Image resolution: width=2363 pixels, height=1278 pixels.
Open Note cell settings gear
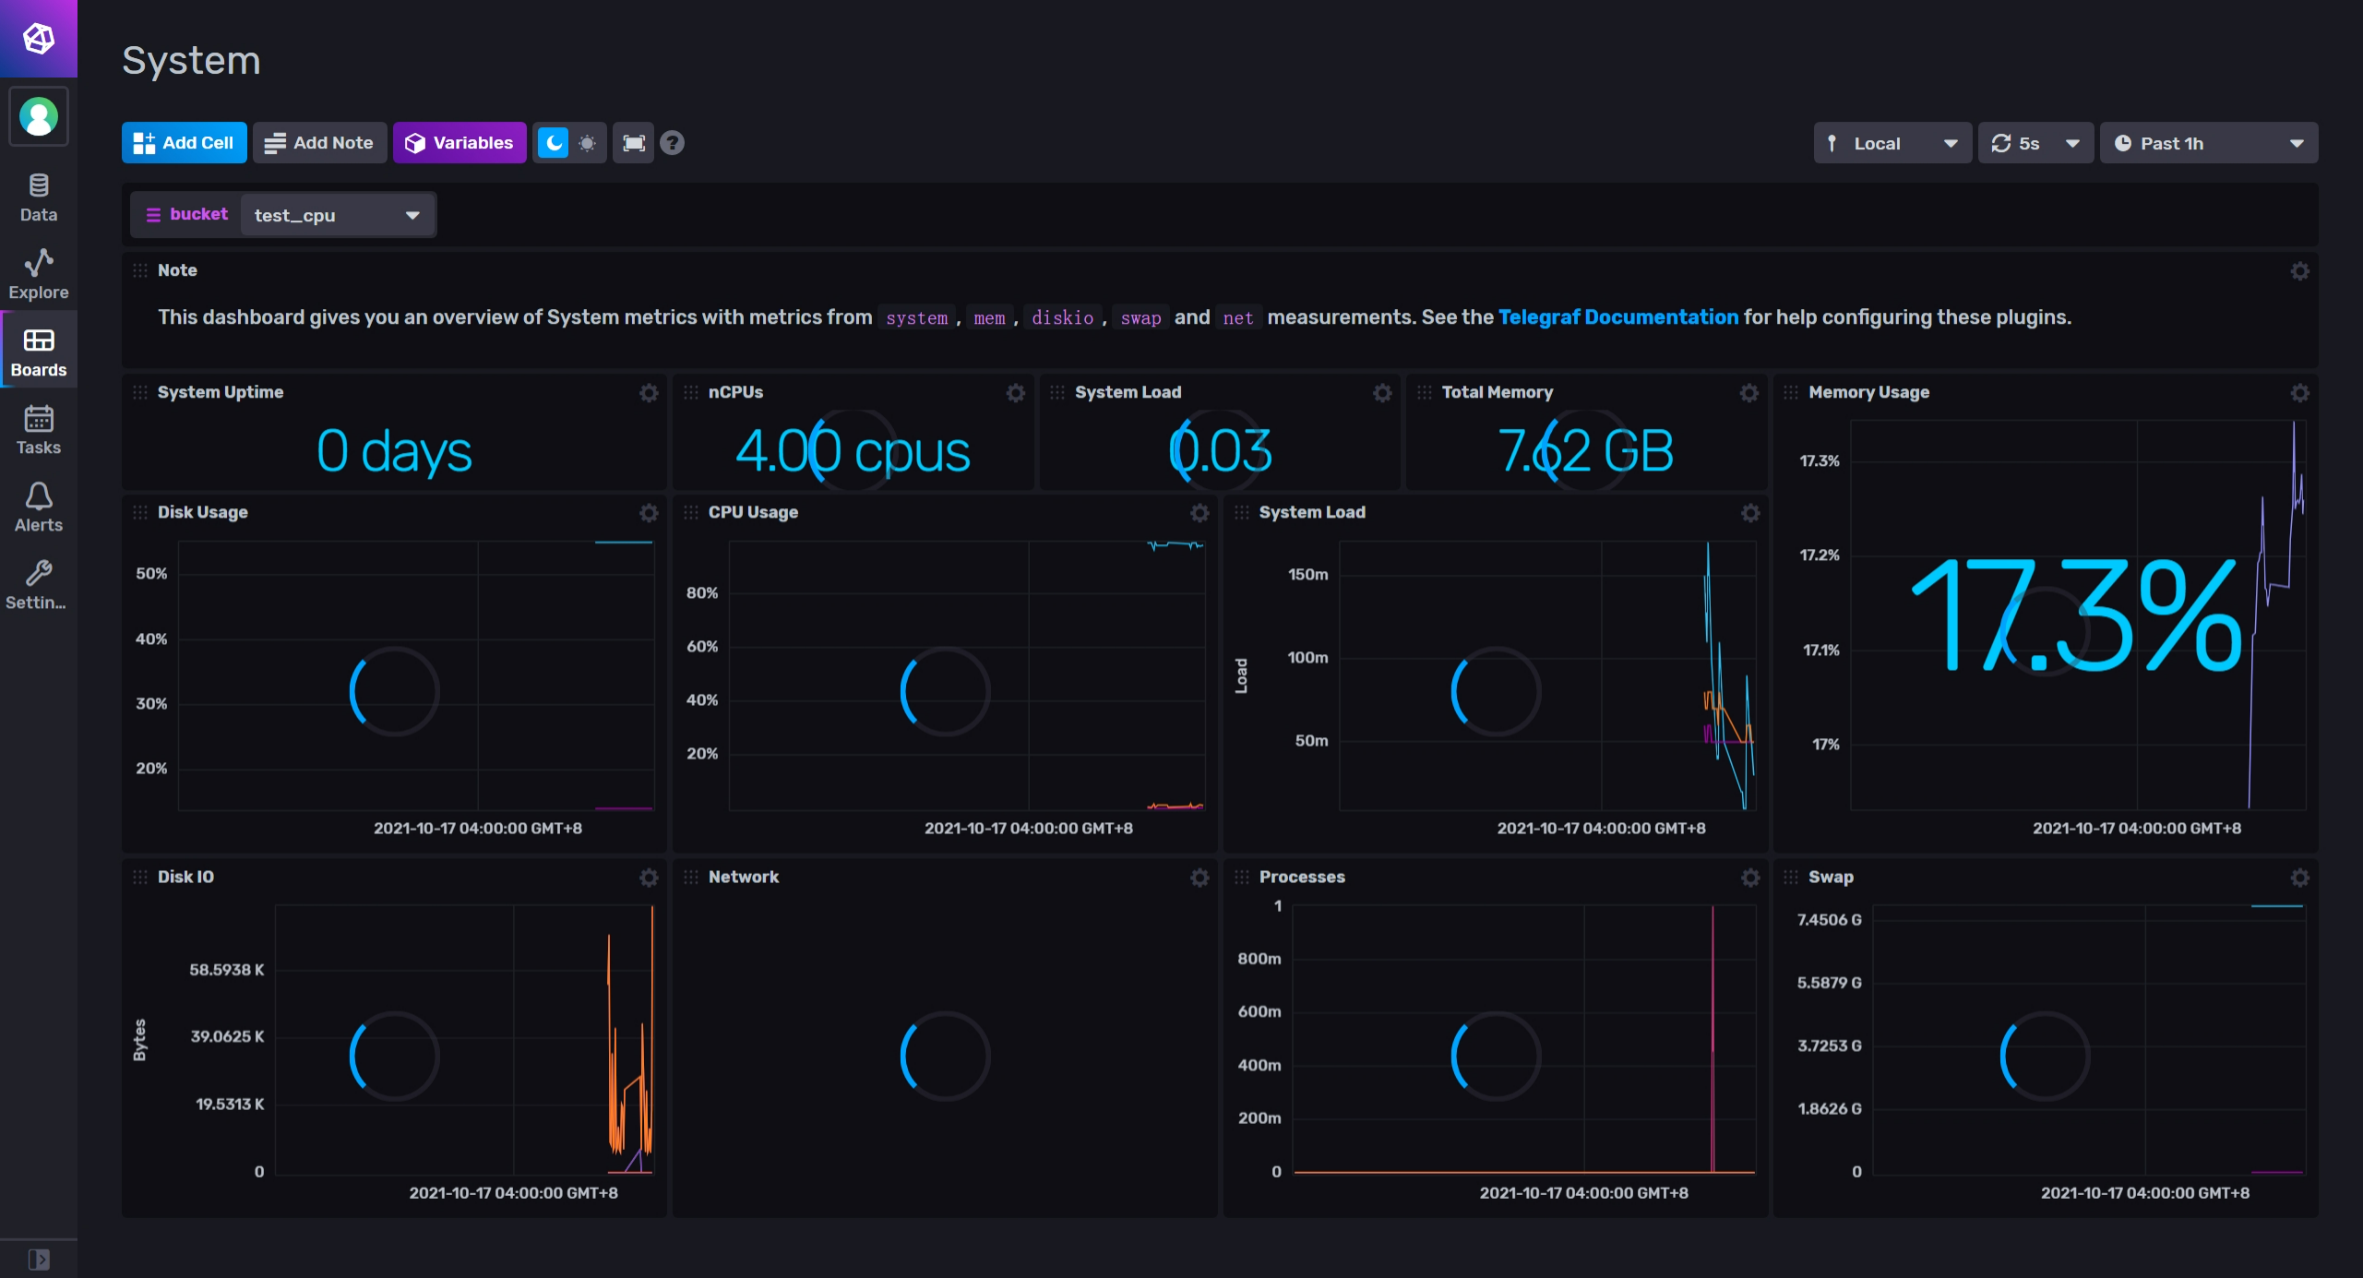2300,271
